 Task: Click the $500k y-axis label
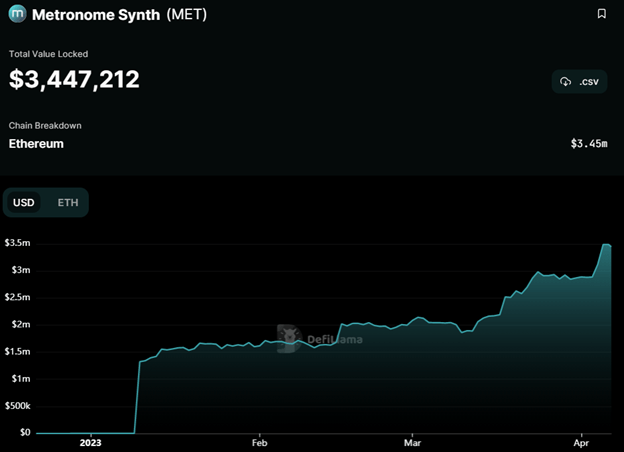point(18,406)
